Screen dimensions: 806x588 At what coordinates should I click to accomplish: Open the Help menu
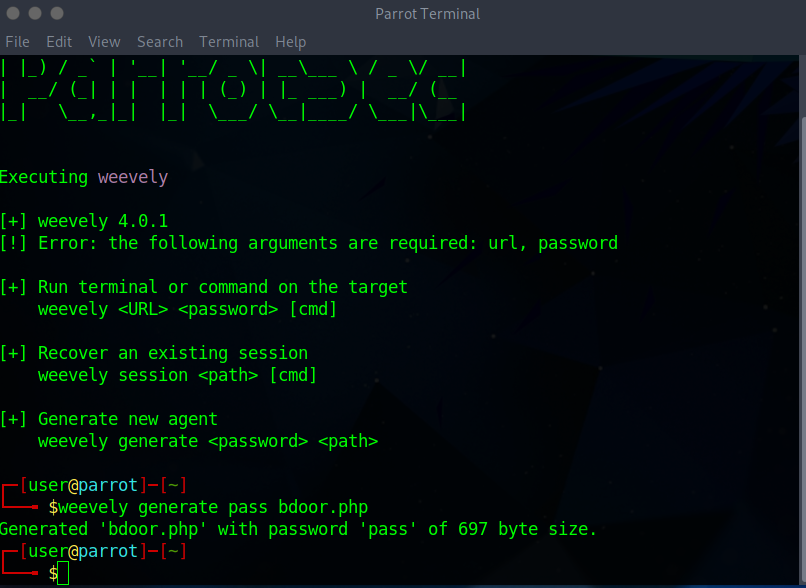(290, 42)
